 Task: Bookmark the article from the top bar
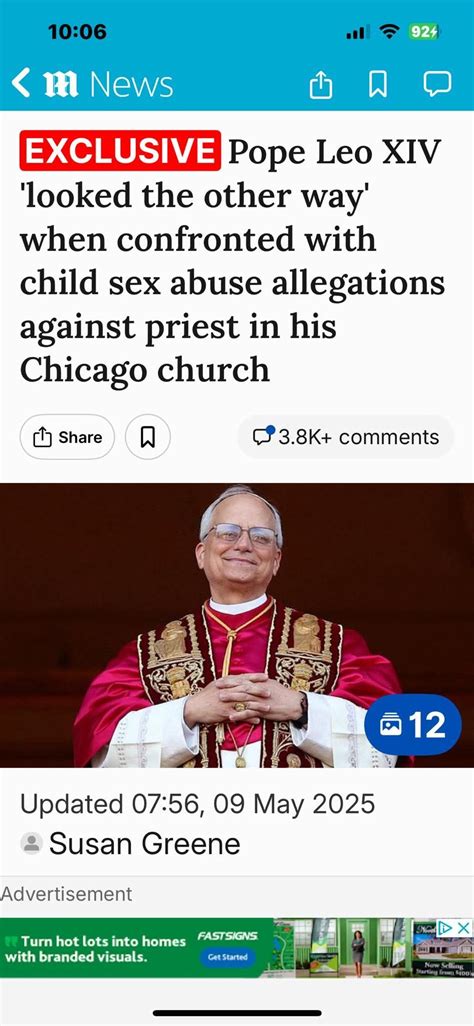378,84
